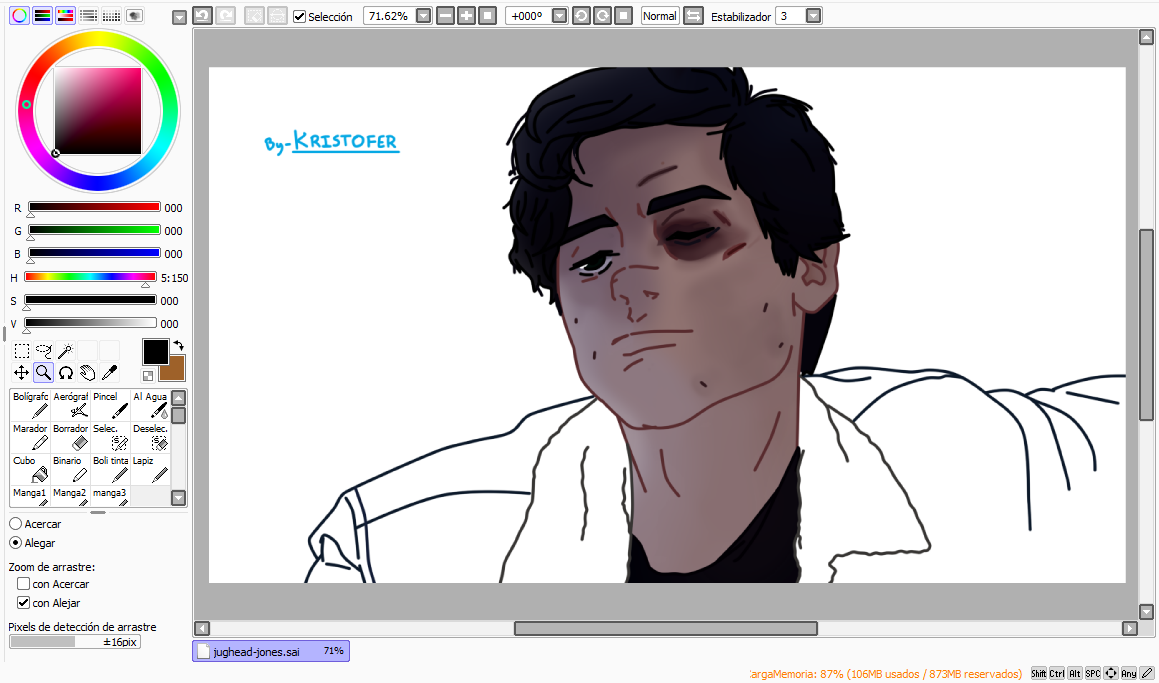This screenshot has width=1159, height=683.
Task: Uncheck the con Alejar checkbox
Action: coord(24,602)
